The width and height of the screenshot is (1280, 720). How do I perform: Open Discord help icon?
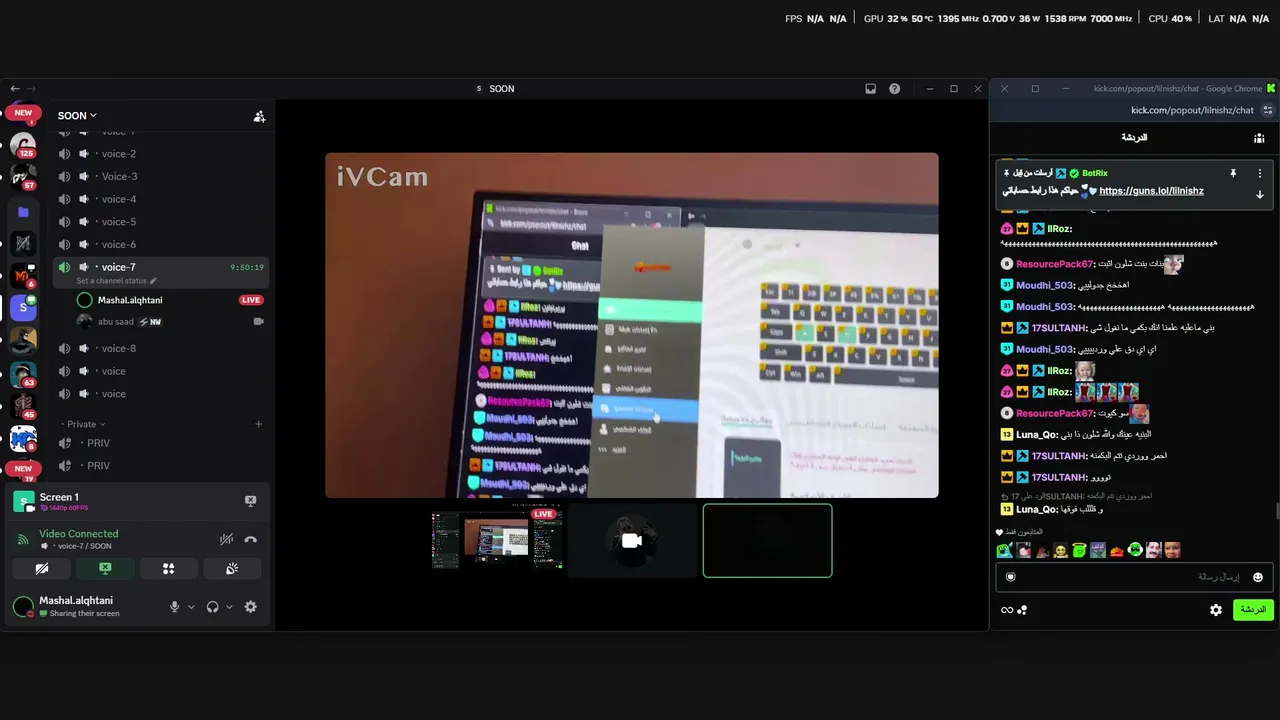(x=894, y=89)
